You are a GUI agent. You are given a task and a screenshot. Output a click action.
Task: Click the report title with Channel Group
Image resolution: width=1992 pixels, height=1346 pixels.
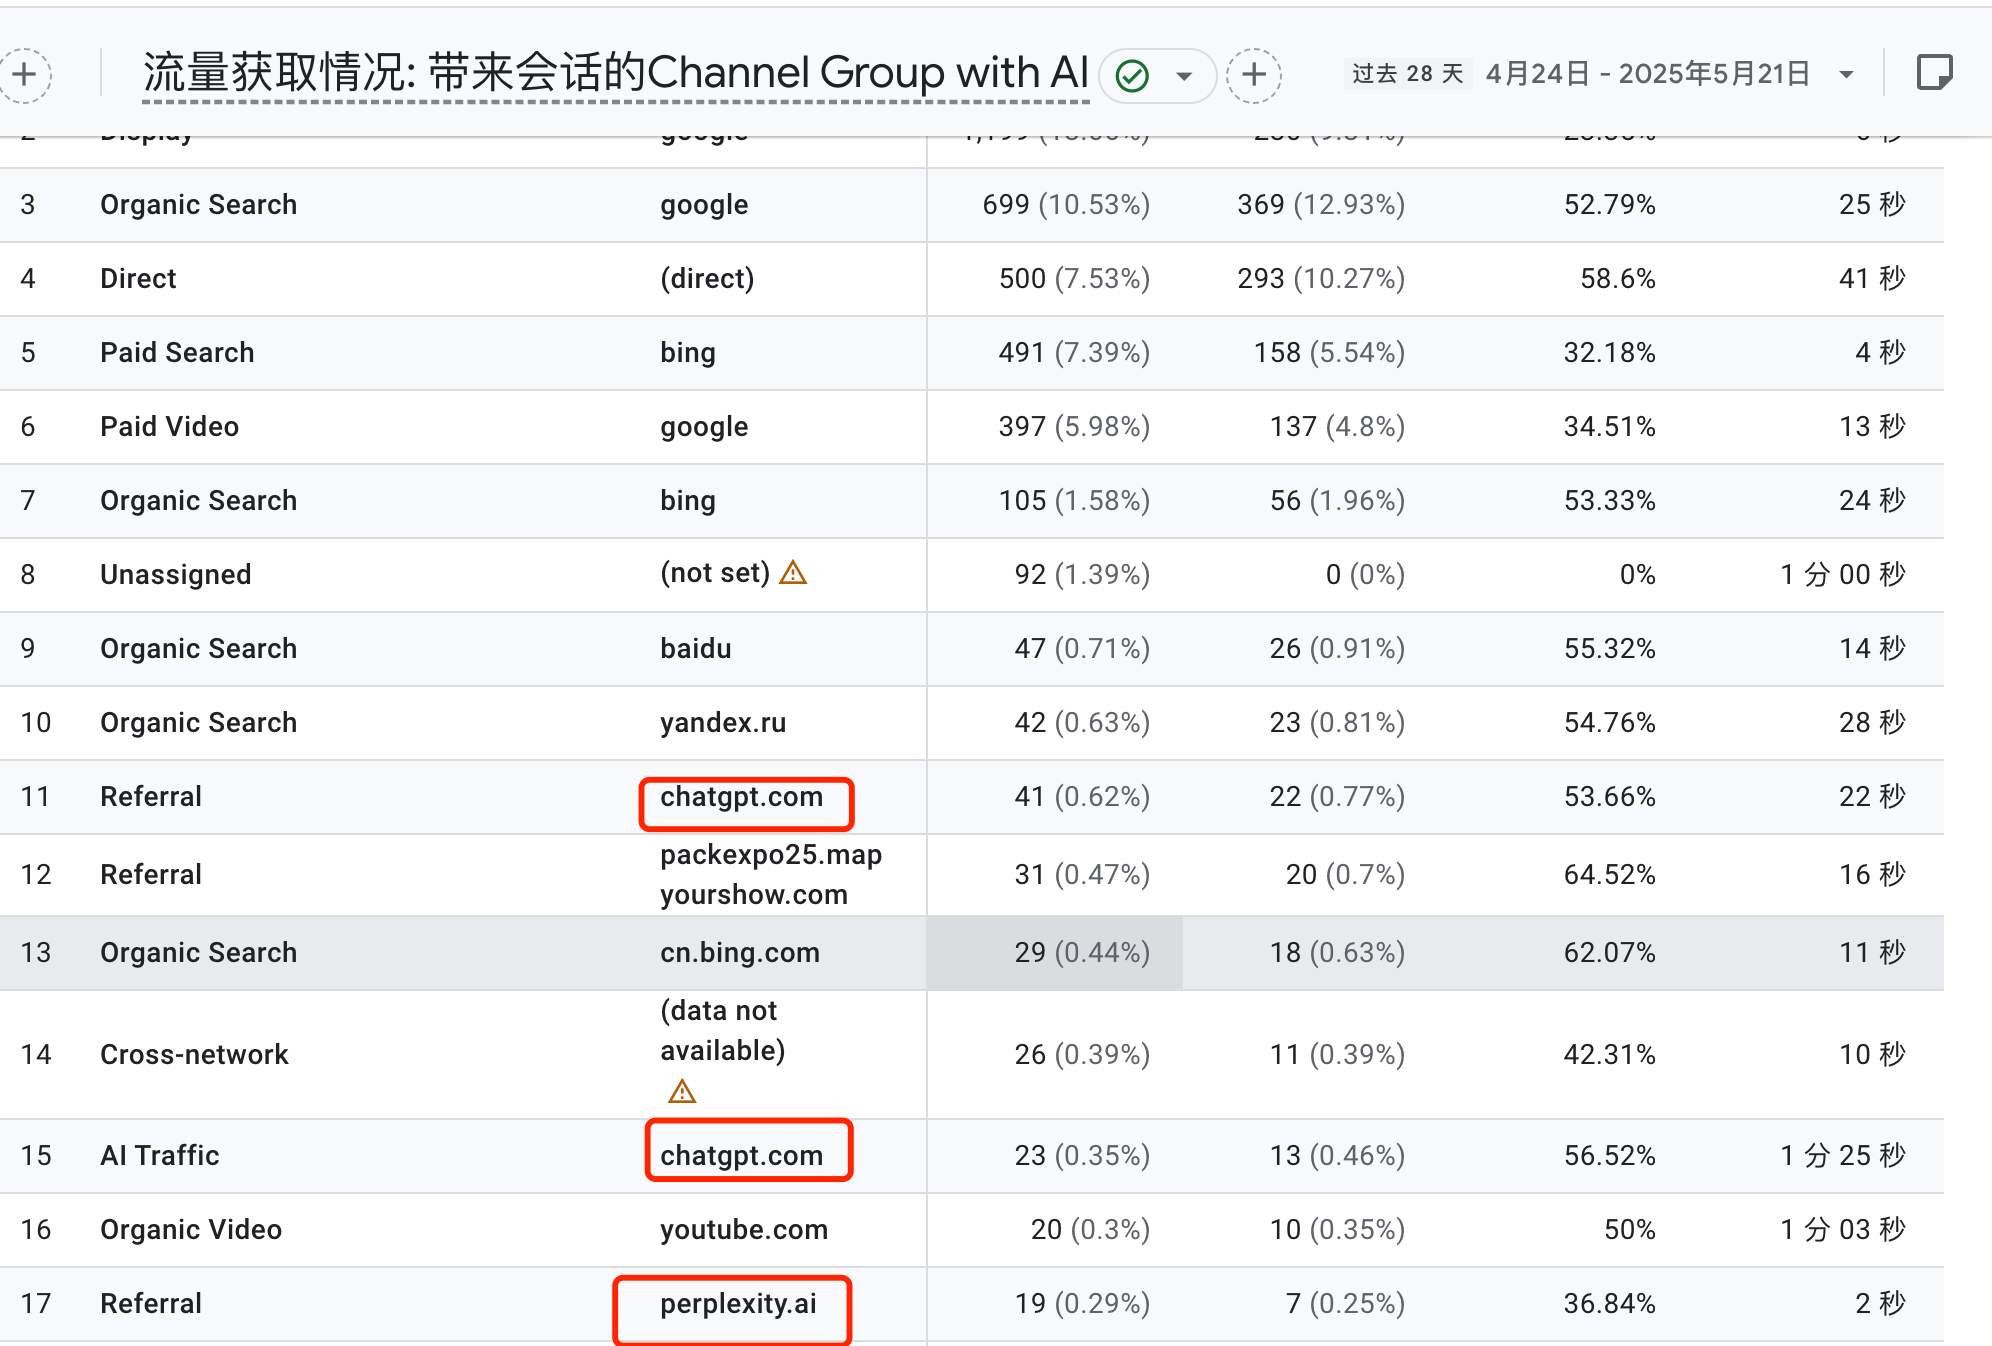[x=615, y=73]
